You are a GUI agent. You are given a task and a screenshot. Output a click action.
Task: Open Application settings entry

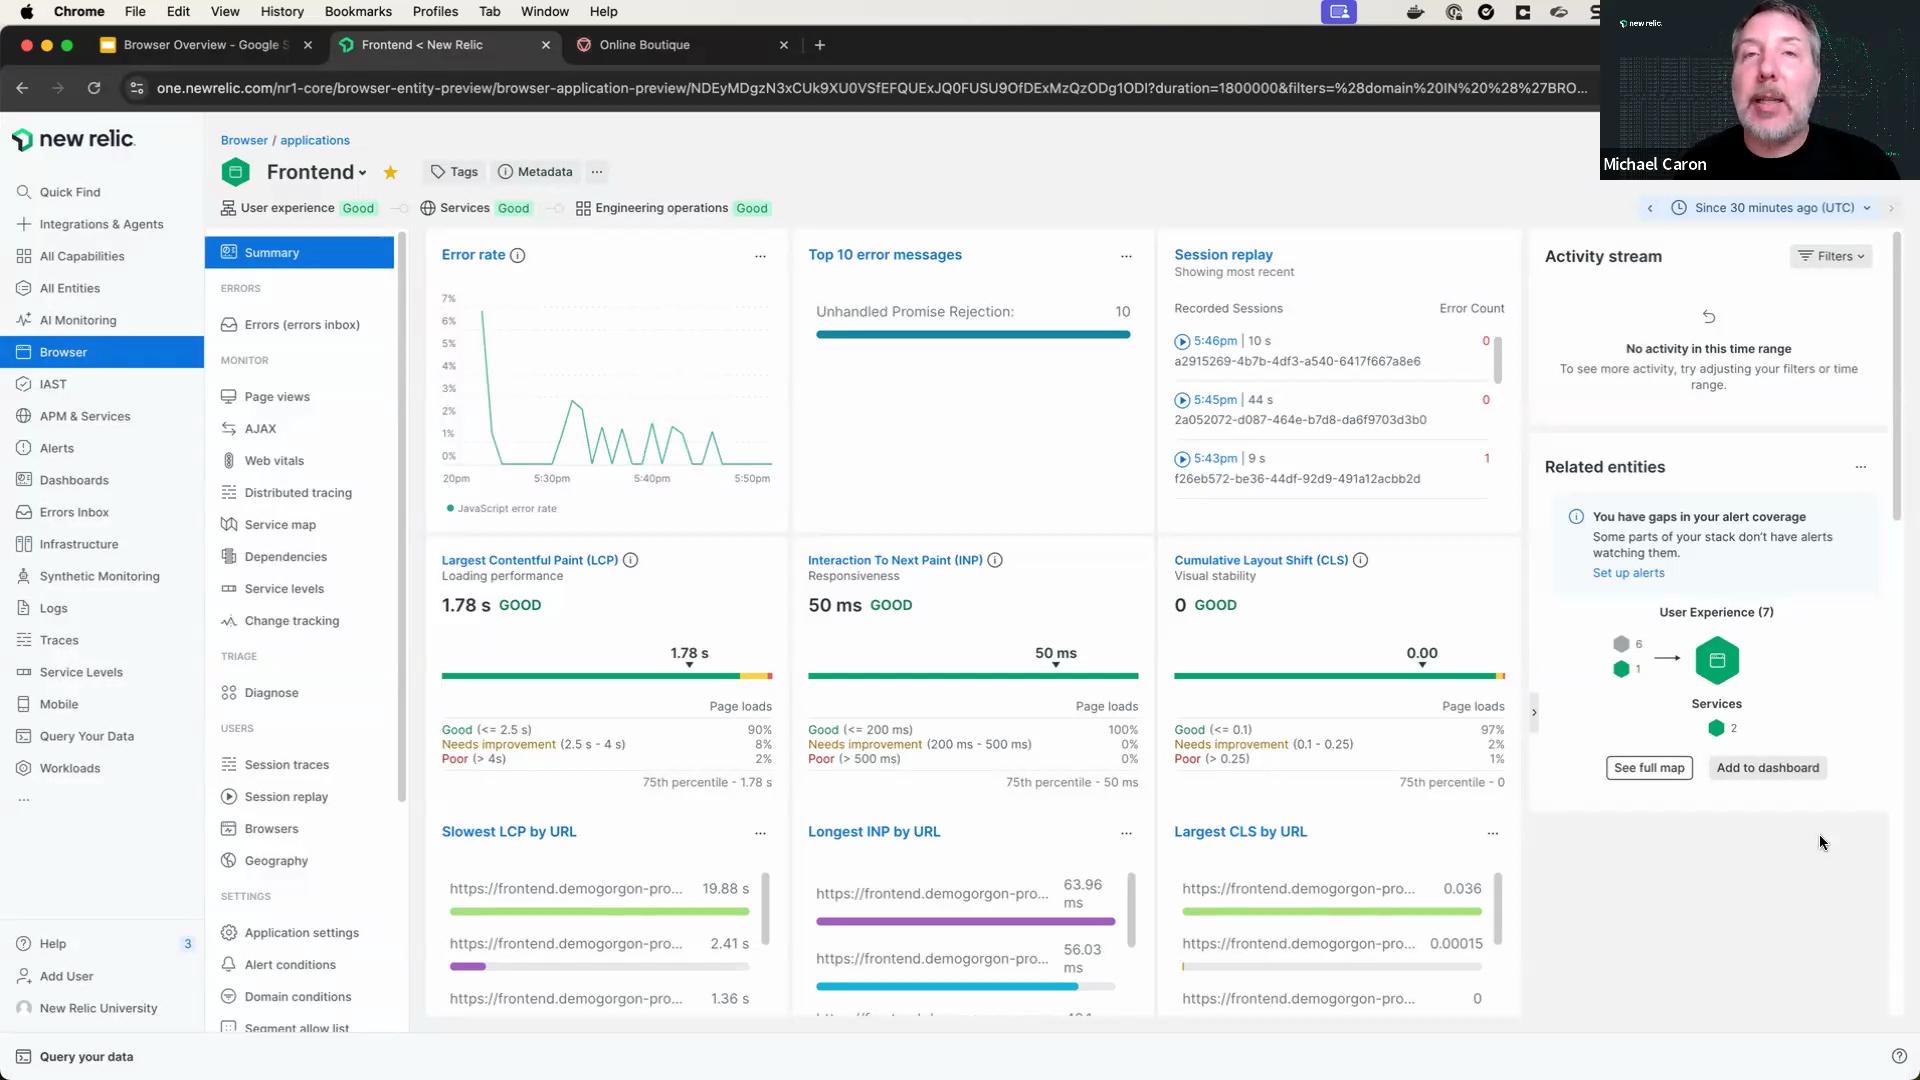tap(301, 933)
